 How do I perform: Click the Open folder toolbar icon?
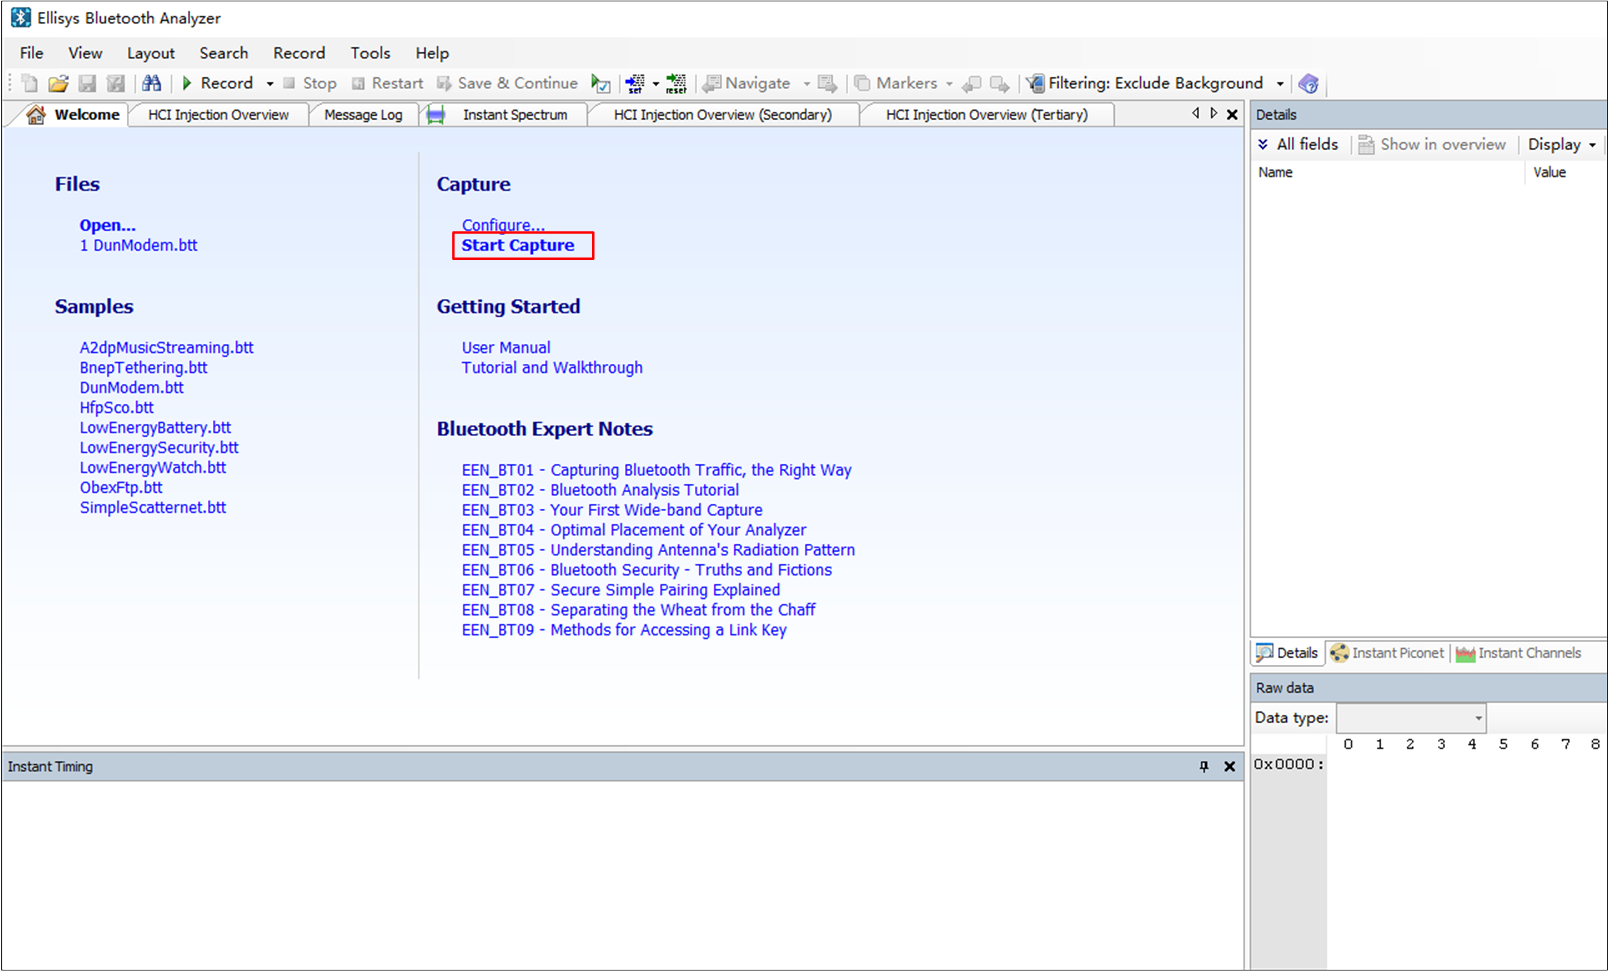(59, 84)
